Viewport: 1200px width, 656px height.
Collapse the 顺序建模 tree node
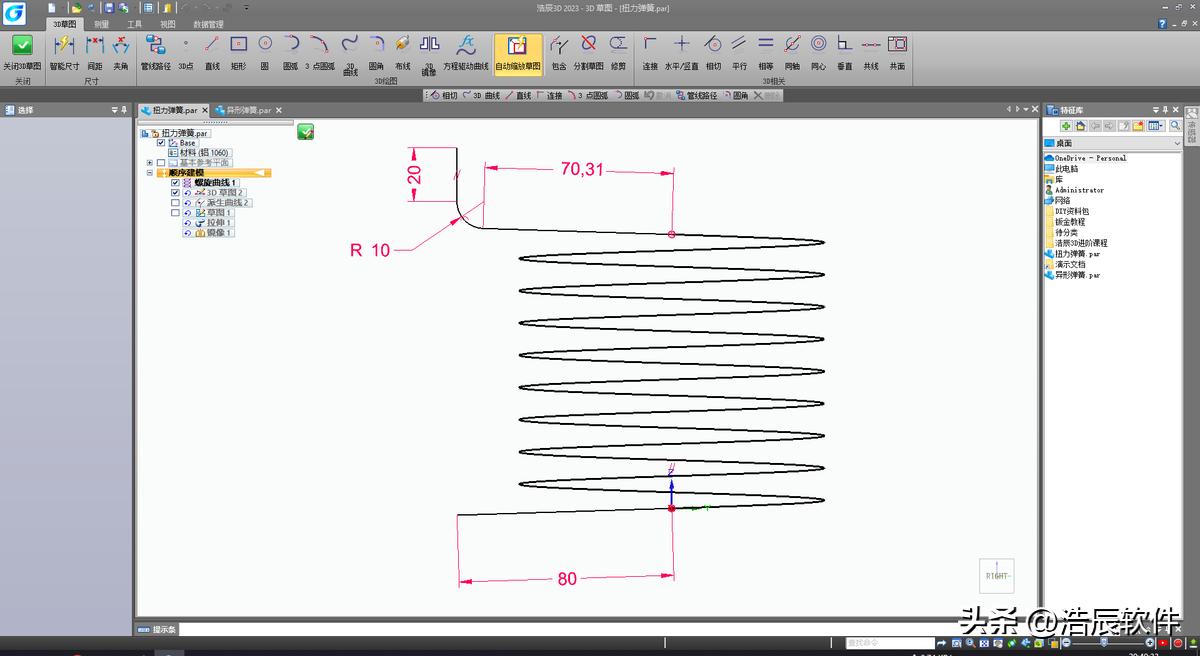(x=149, y=173)
